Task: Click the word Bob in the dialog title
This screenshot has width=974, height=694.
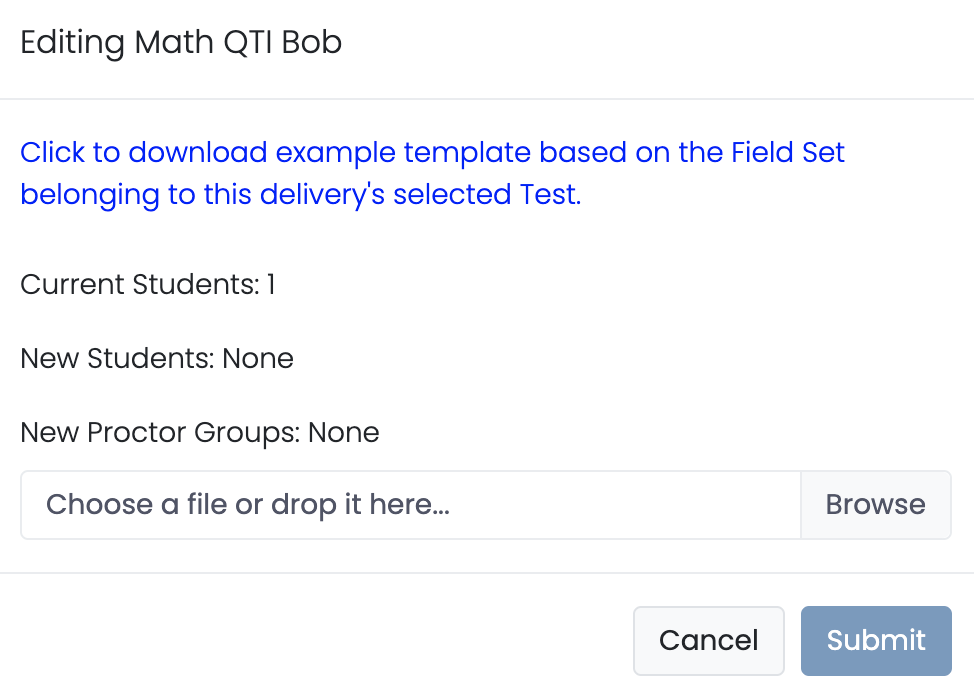Action: (x=313, y=43)
